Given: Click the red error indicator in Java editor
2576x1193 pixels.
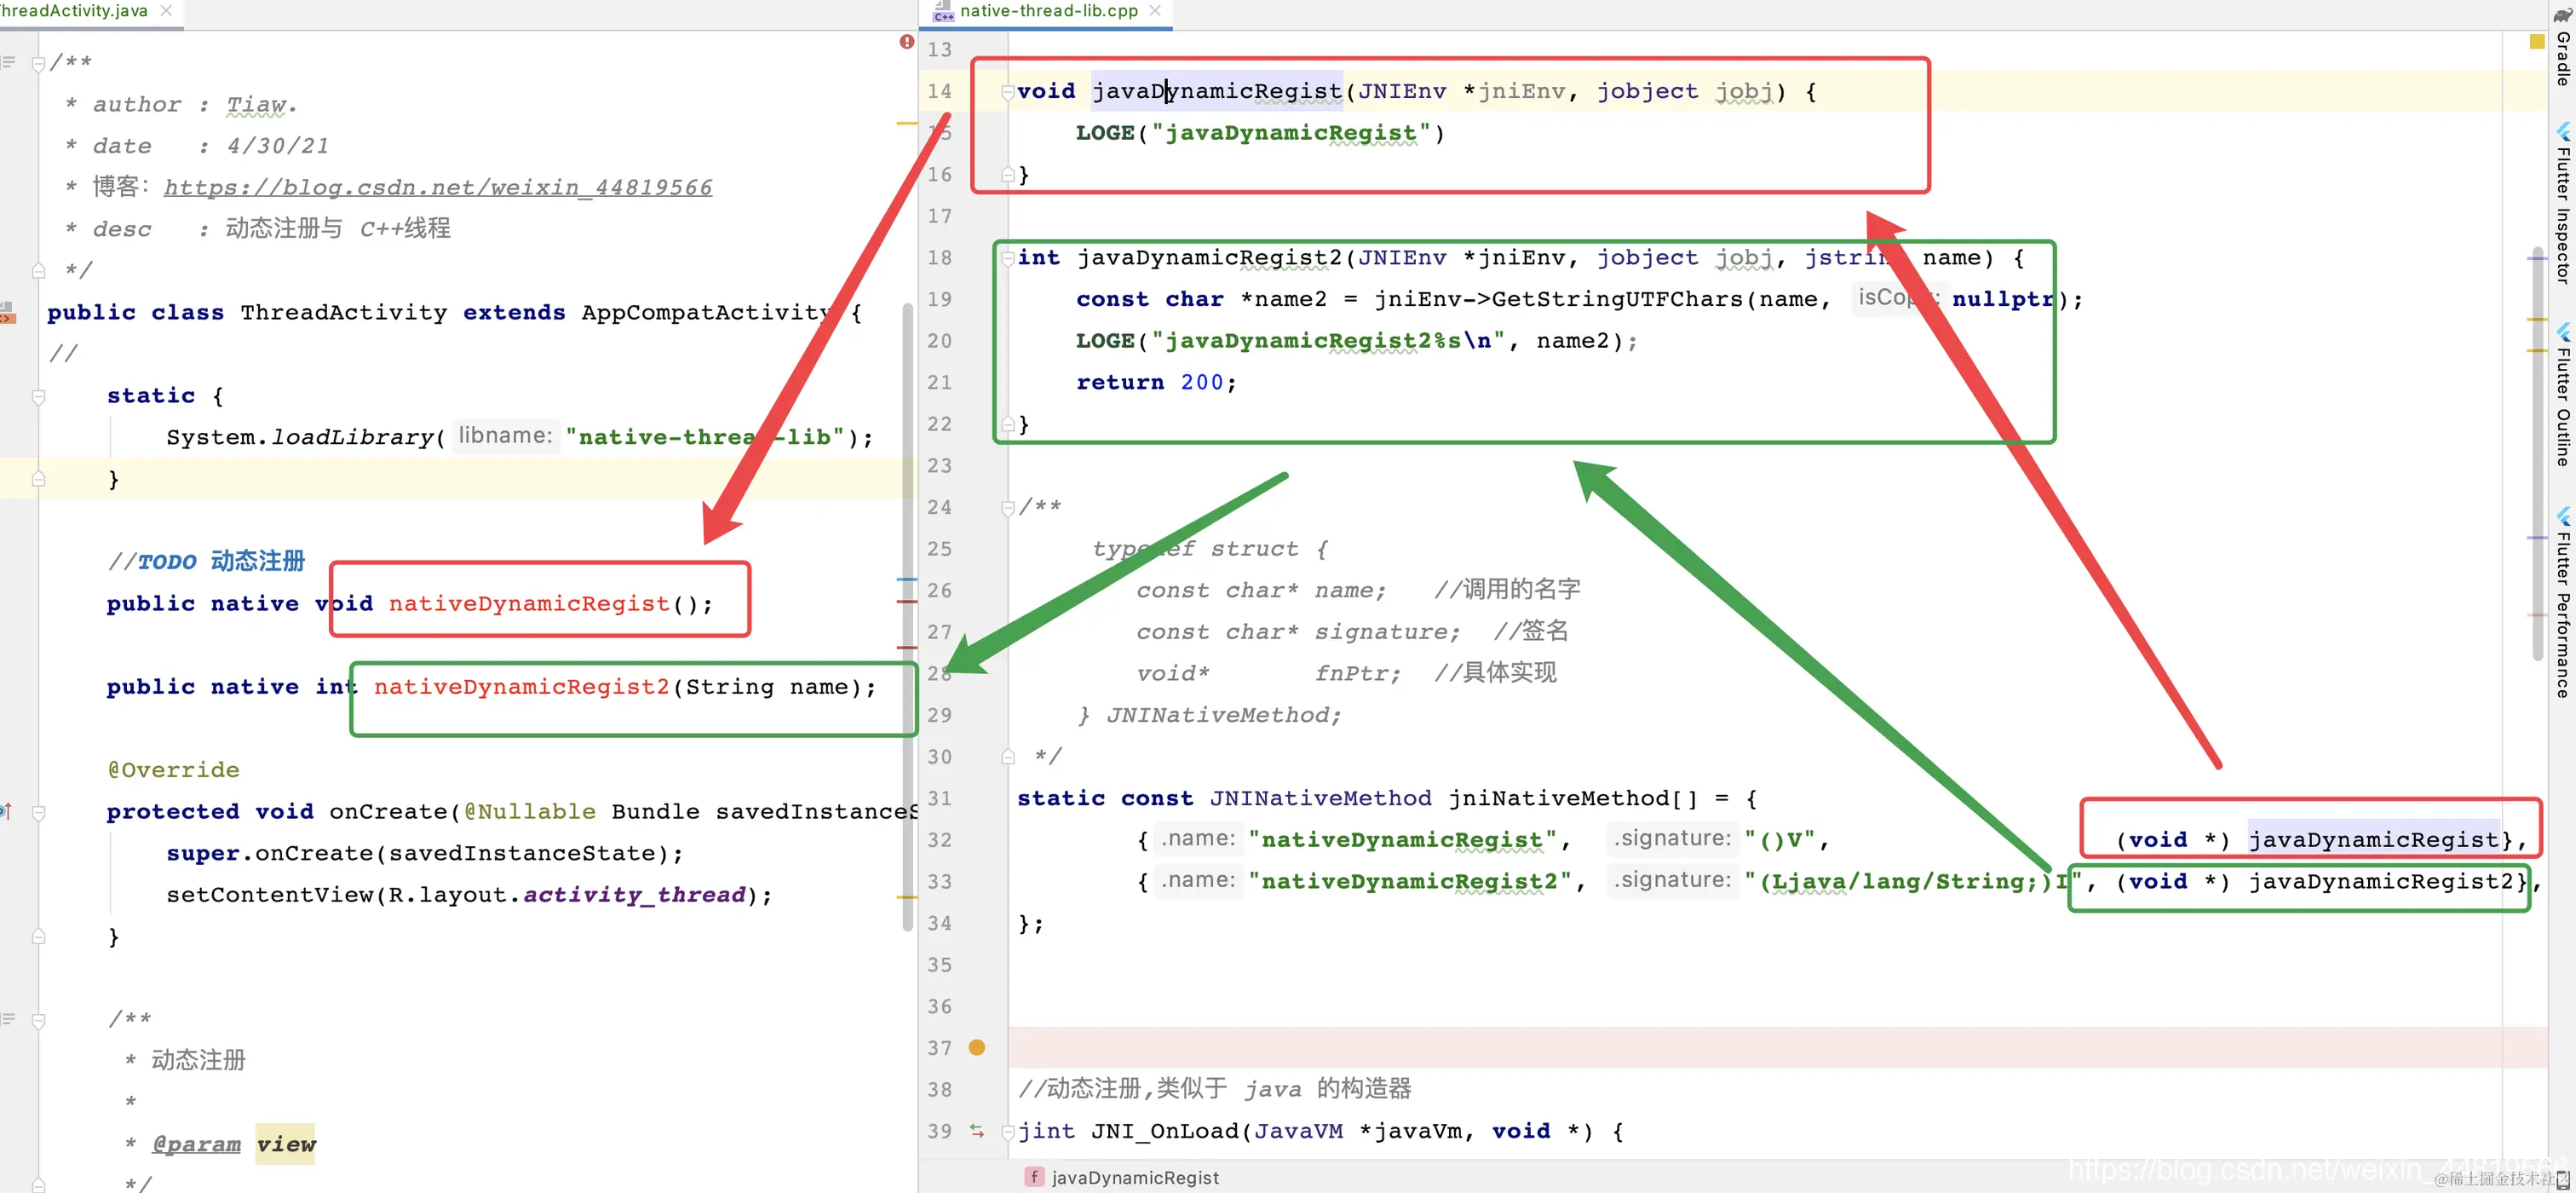Looking at the screenshot, I should tap(906, 42).
